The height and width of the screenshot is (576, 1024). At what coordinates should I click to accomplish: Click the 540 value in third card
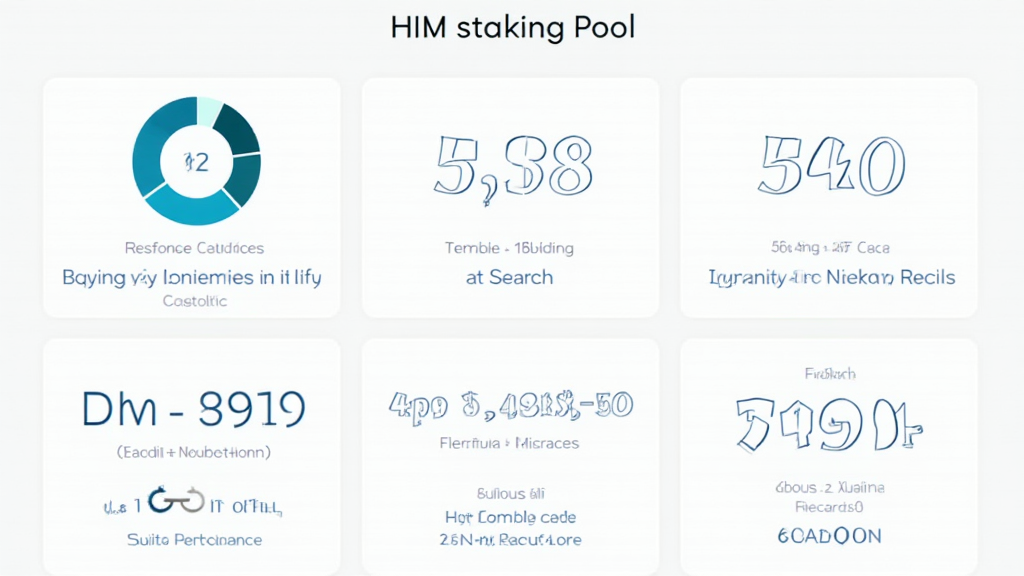[x=831, y=165]
